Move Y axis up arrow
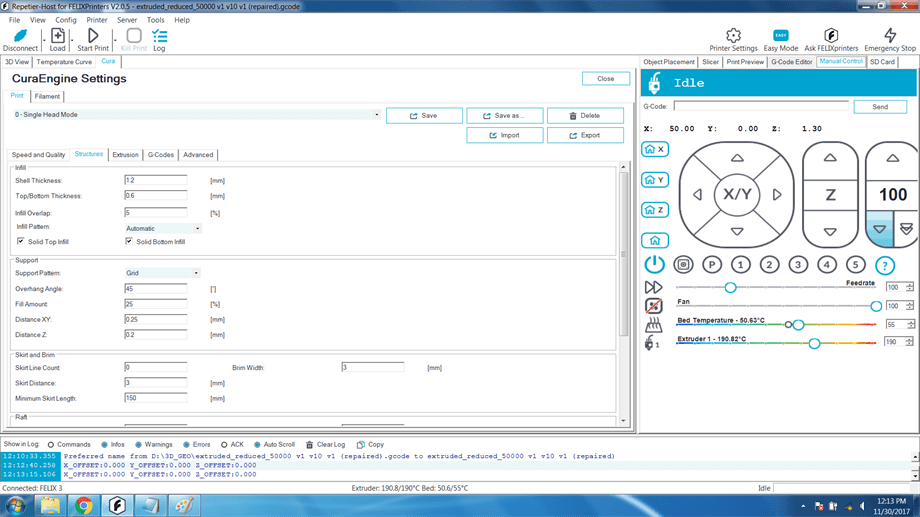 point(737,158)
